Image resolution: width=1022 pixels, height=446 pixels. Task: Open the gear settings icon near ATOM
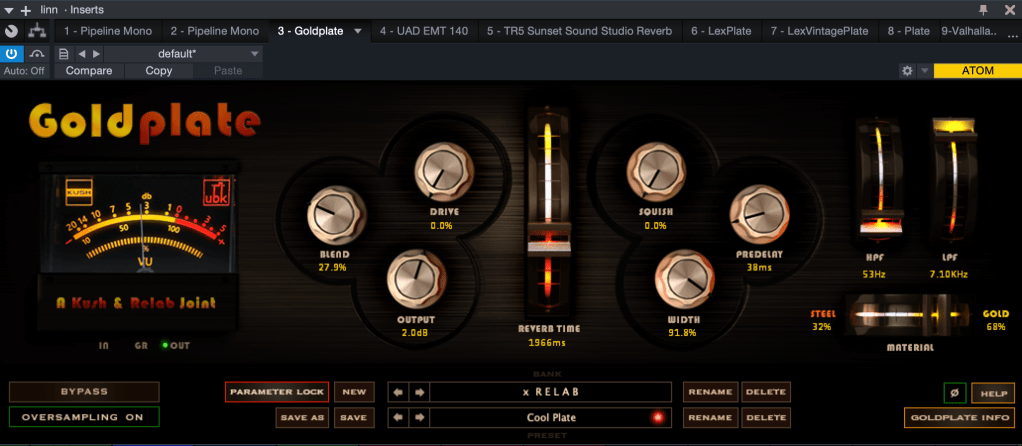pos(906,71)
